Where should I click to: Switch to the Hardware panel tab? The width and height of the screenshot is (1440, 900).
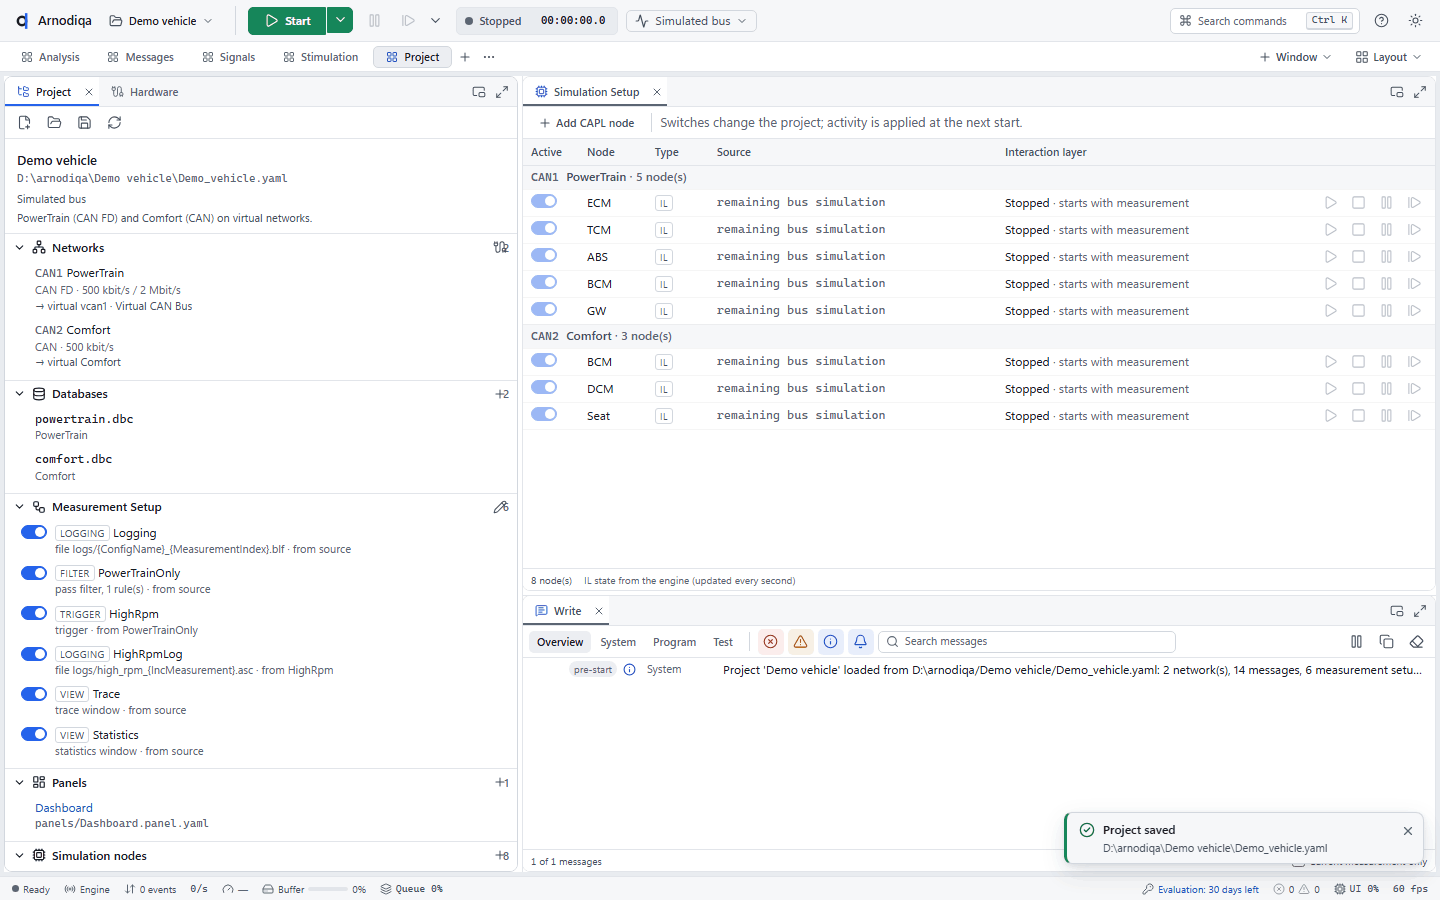click(x=145, y=92)
